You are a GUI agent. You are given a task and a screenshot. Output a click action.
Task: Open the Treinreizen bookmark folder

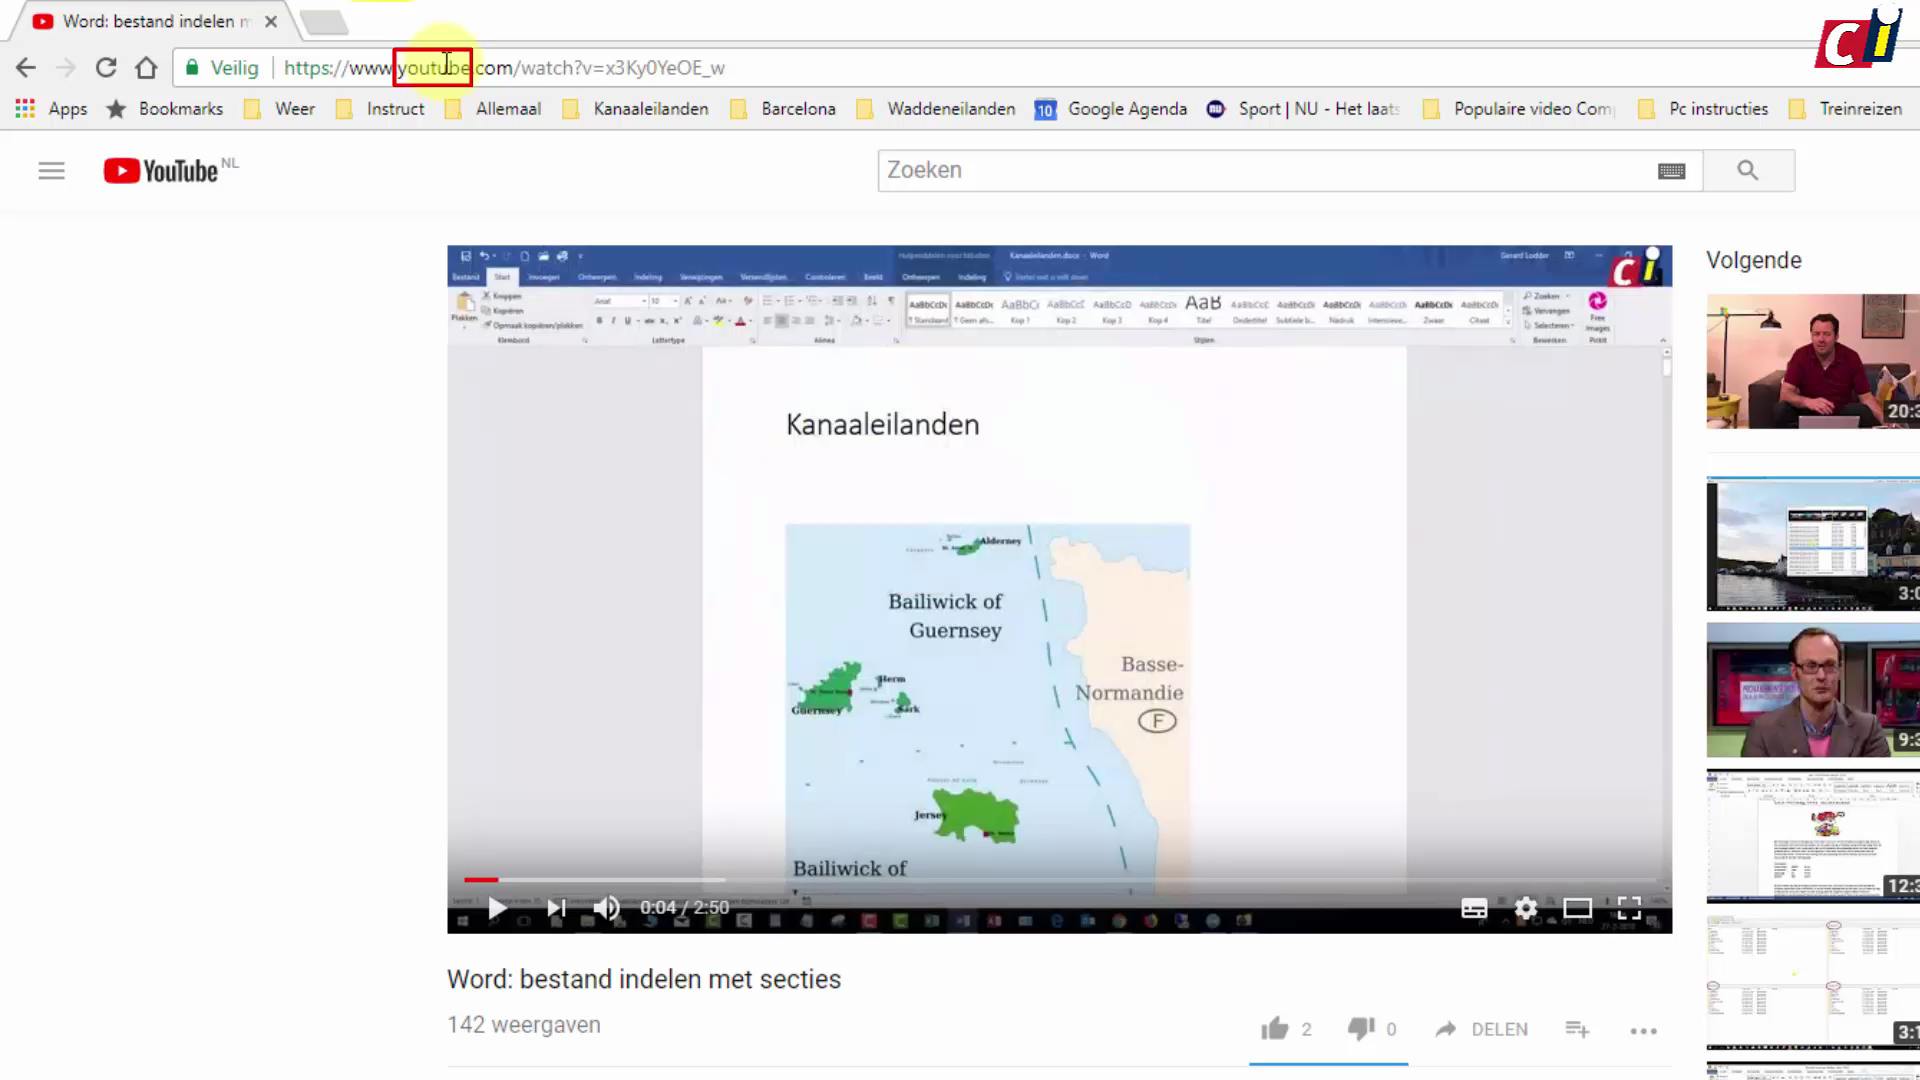(1845, 109)
